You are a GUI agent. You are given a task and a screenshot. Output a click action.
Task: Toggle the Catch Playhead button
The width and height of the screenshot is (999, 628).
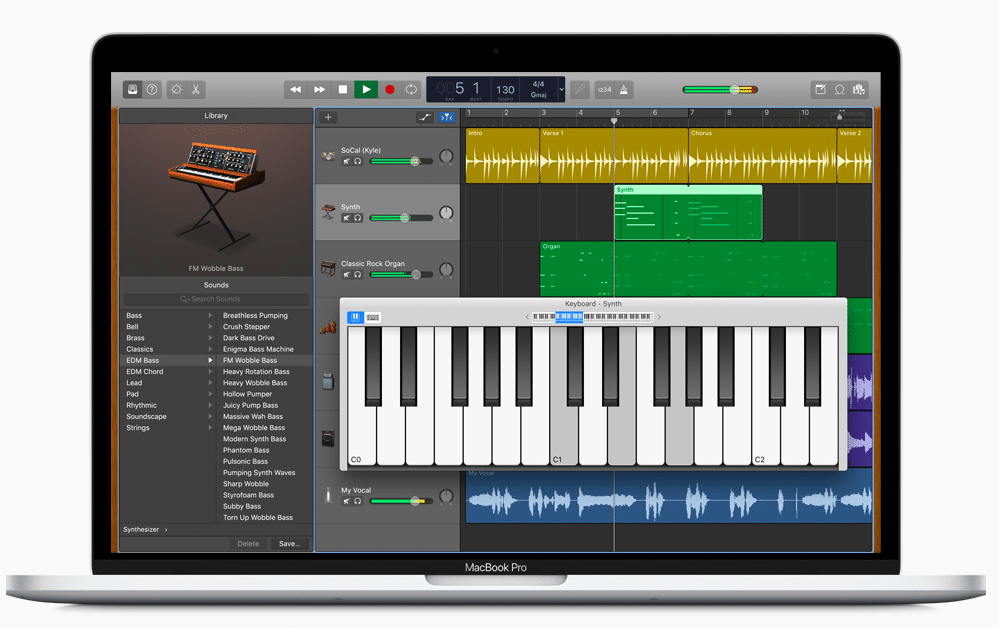click(x=447, y=117)
